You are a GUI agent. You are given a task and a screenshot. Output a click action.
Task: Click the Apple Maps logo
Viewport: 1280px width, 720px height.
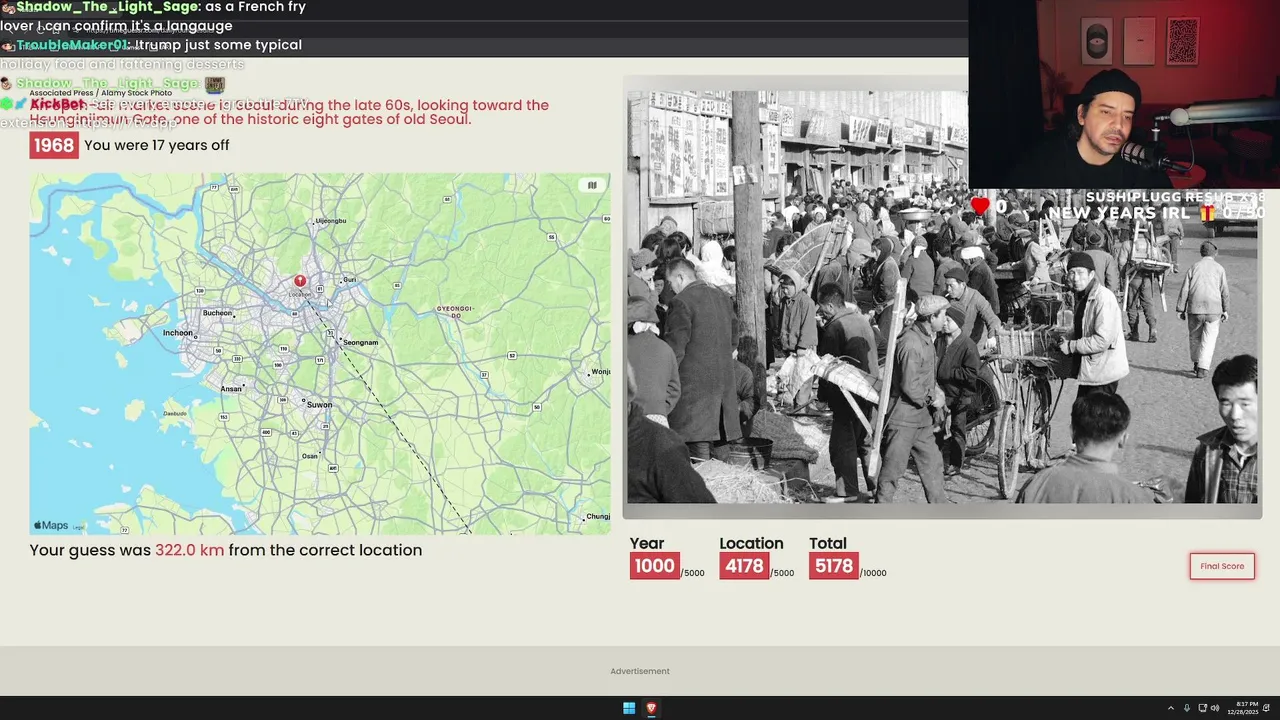[x=51, y=526]
